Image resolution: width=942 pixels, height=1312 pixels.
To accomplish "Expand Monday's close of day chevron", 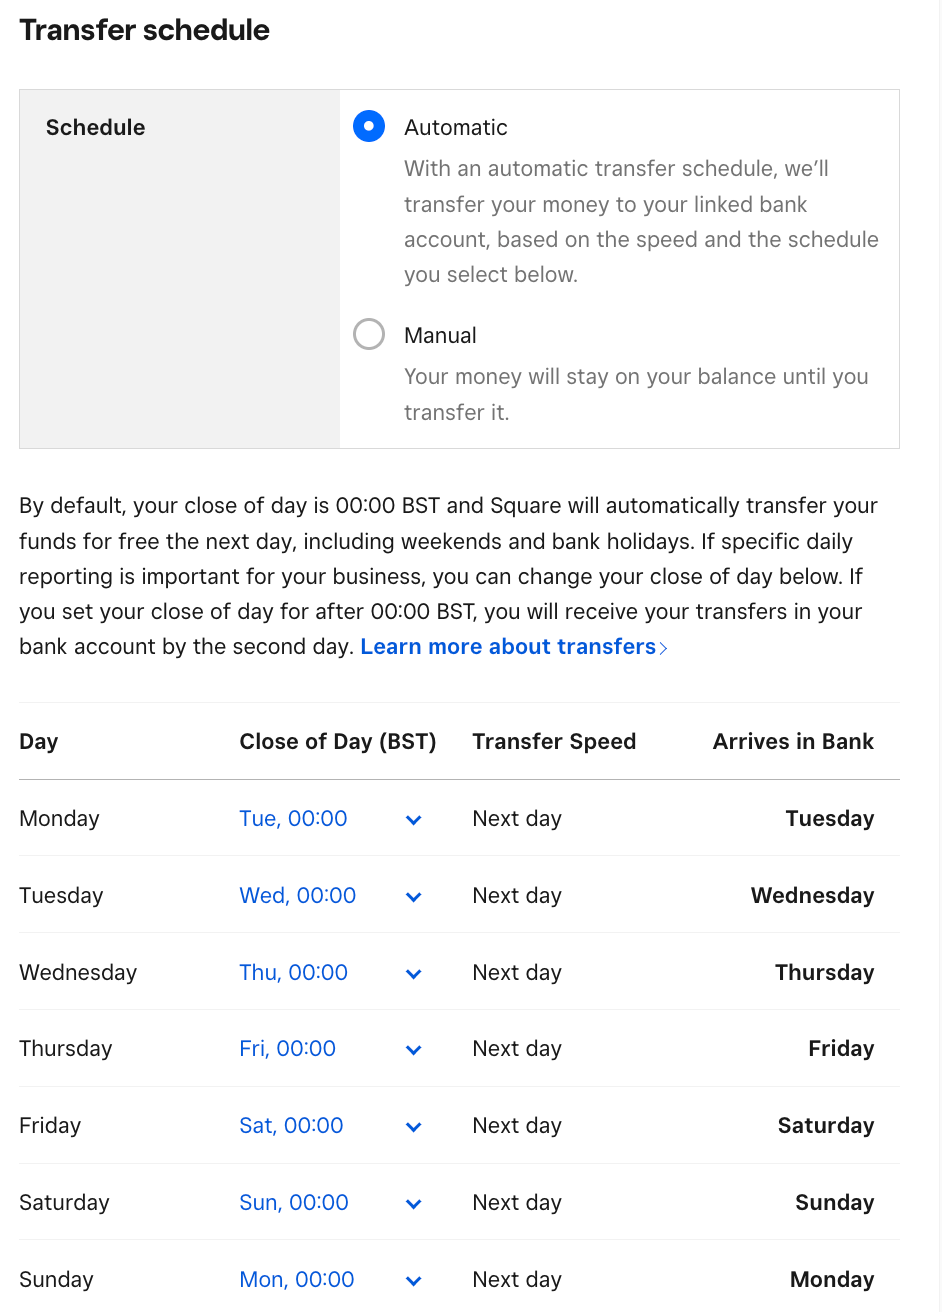I will pos(414,820).
